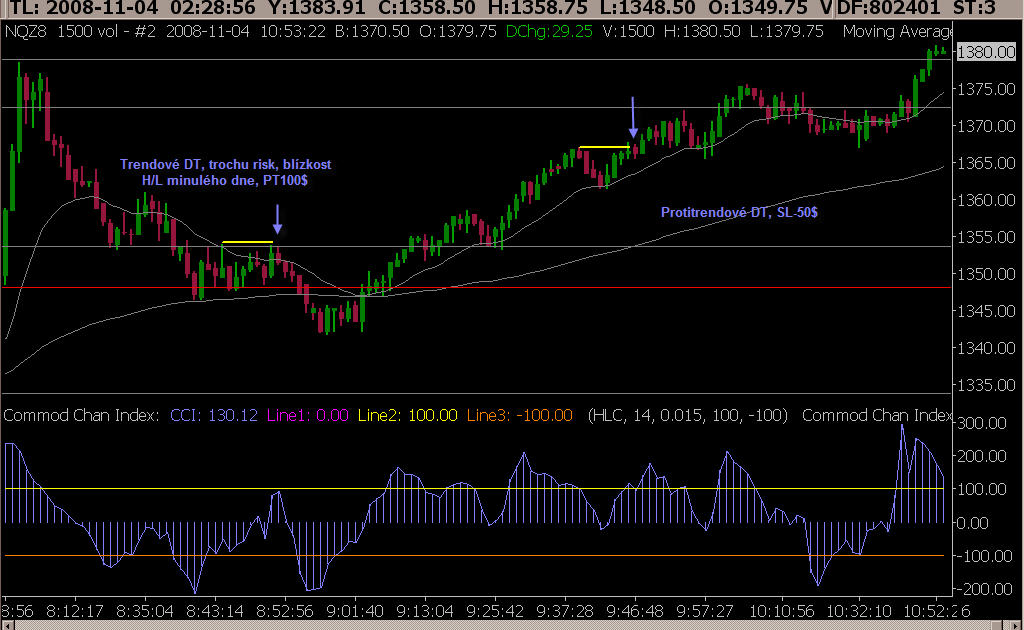Click the 'Line1: 0.00' label
Screen dimensions: 1024x630
[x=308, y=415]
